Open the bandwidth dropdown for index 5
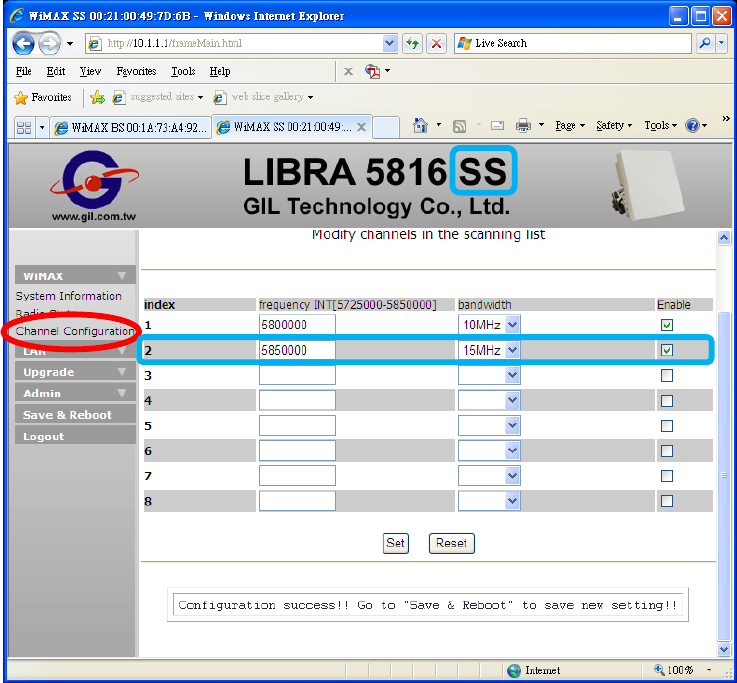Viewport: 737px width, 683px height. (x=489, y=426)
